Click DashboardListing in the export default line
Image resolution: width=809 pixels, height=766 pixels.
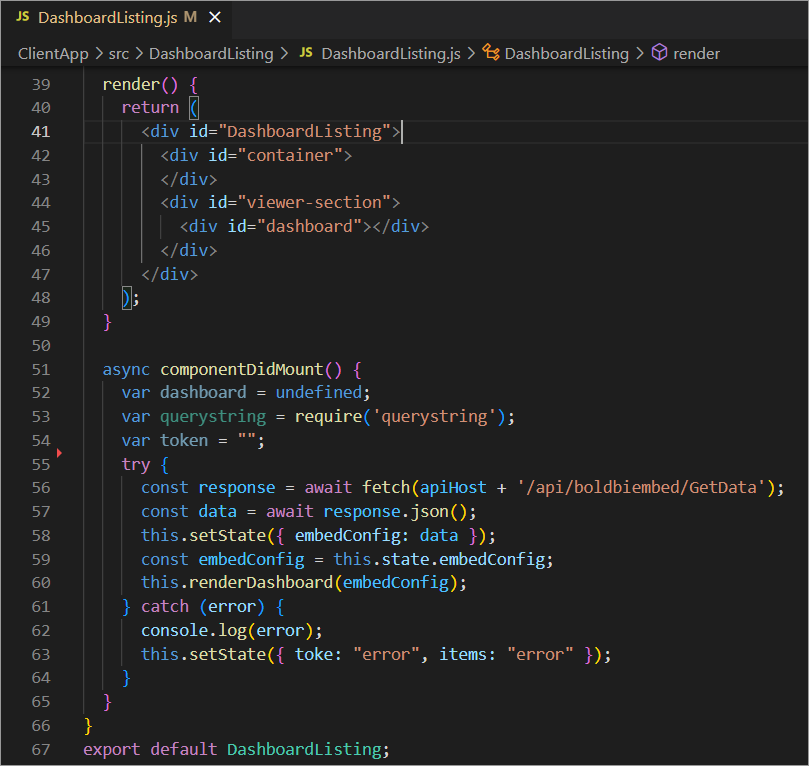click(304, 748)
